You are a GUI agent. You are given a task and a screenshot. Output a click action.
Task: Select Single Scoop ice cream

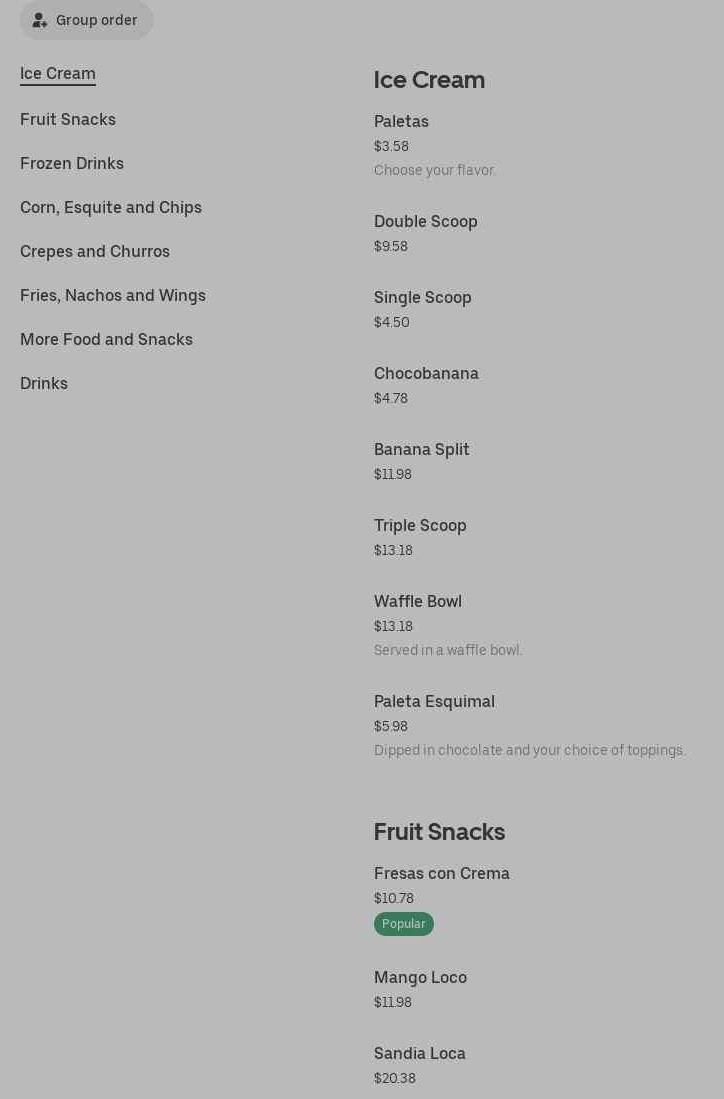click(423, 297)
